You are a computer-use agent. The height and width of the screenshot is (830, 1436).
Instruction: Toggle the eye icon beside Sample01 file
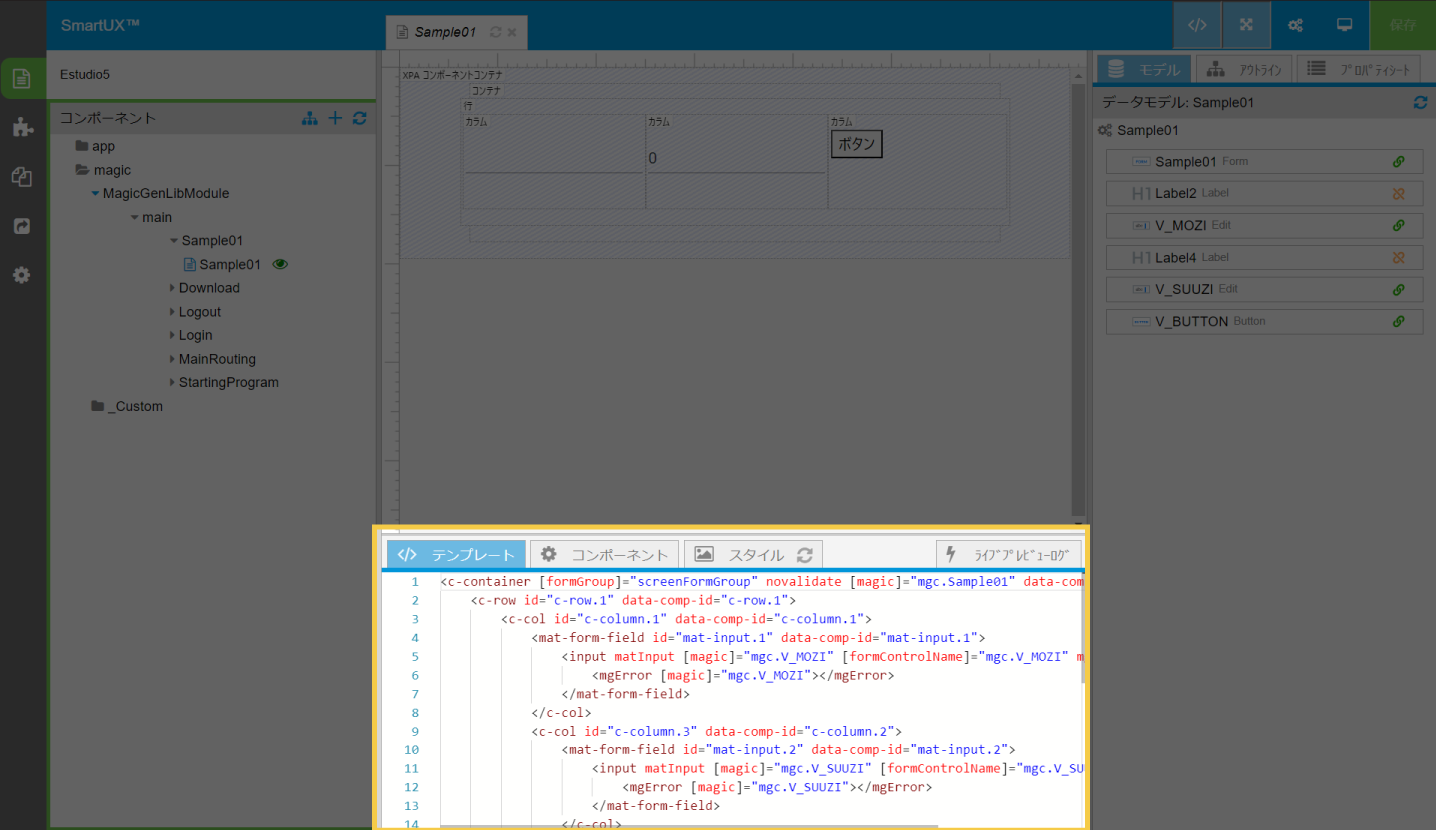click(281, 265)
